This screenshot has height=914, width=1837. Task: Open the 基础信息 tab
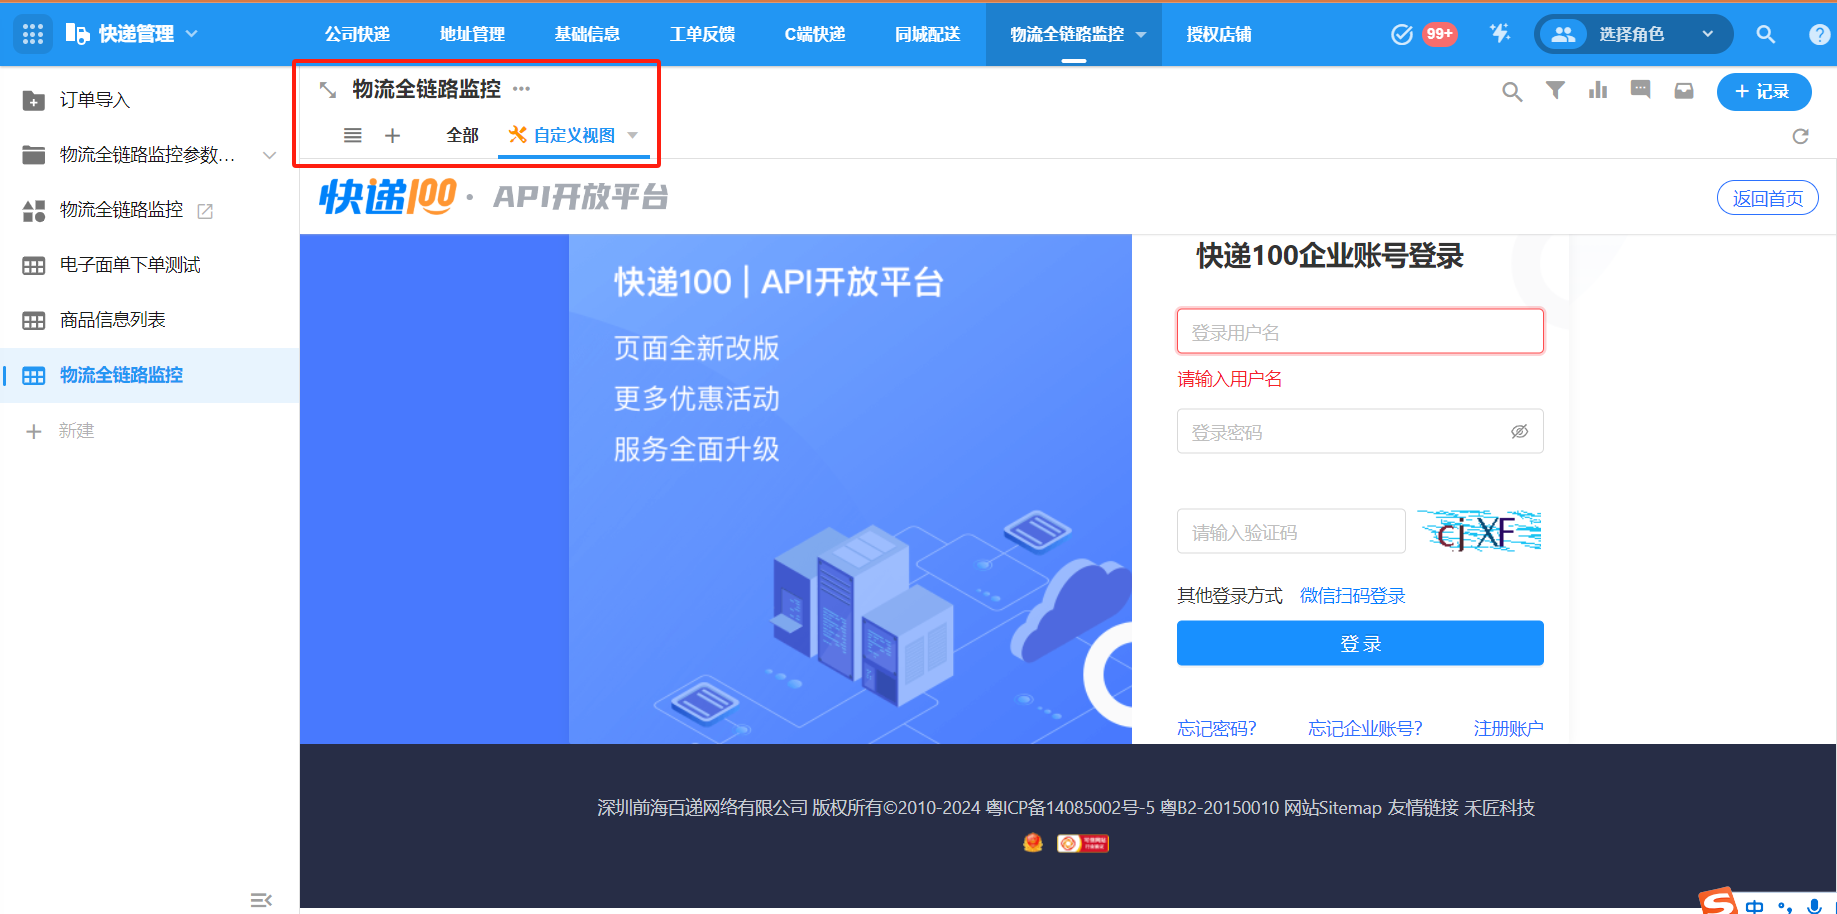point(587,34)
